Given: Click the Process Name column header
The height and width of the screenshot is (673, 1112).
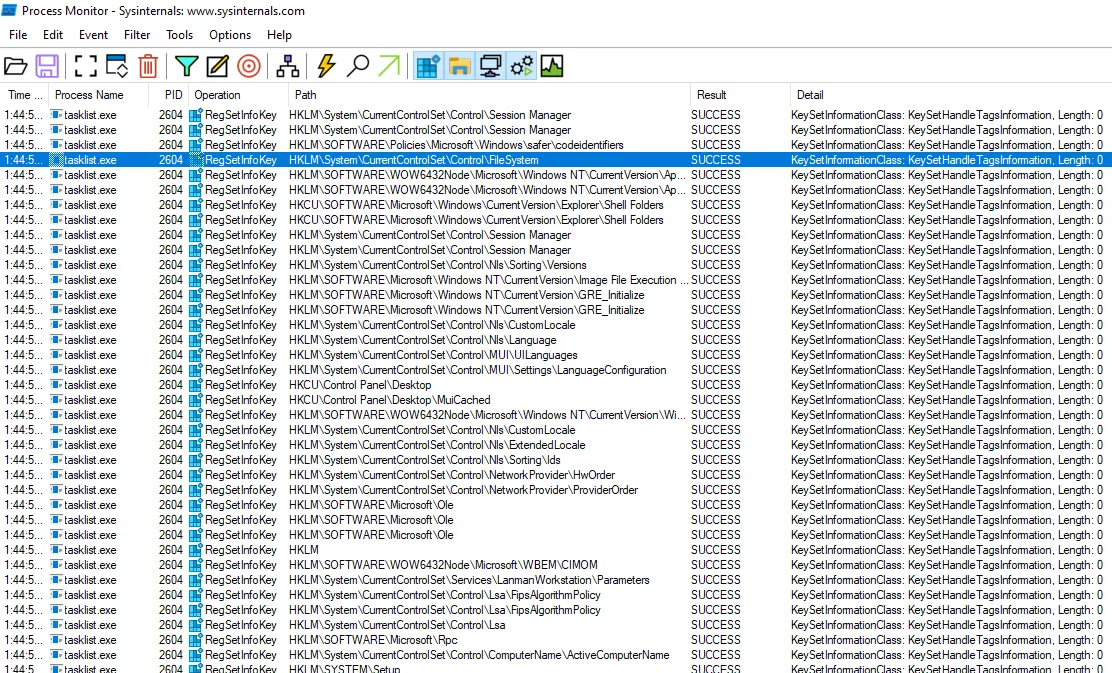Looking at the screenshot, I should point(98,95).
